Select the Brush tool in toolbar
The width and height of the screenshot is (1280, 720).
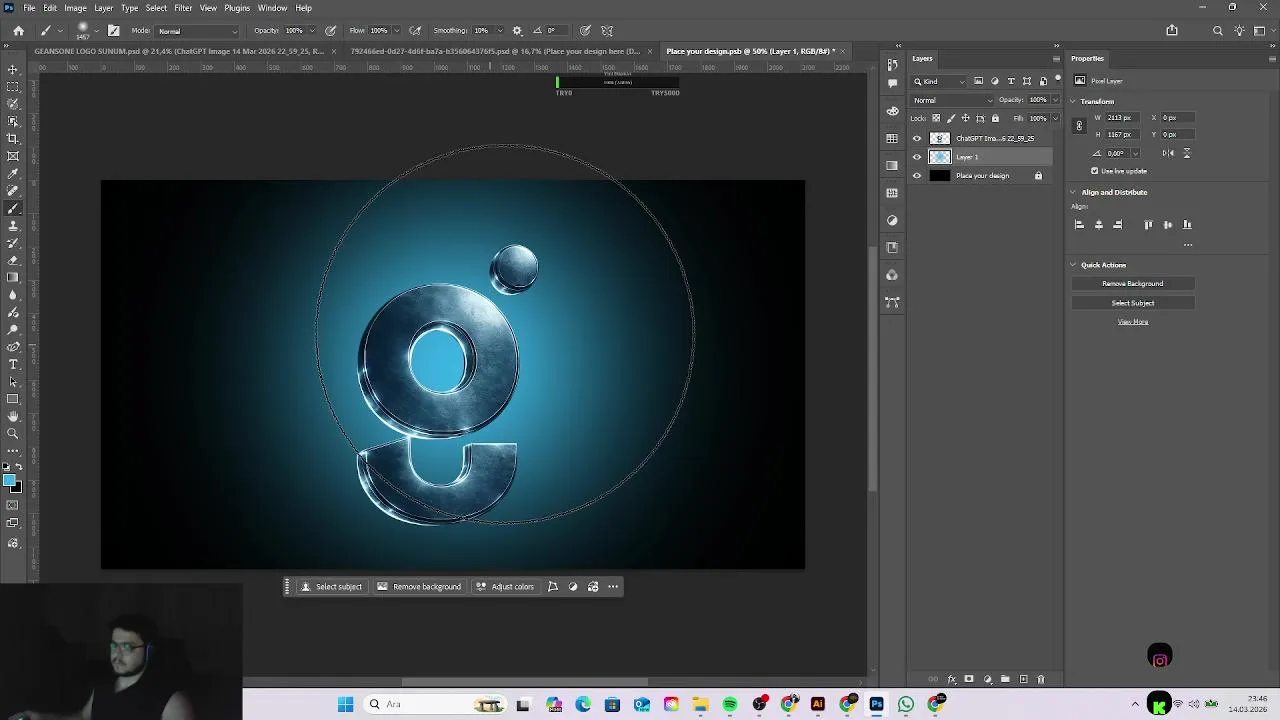click(x=13, y=208)
